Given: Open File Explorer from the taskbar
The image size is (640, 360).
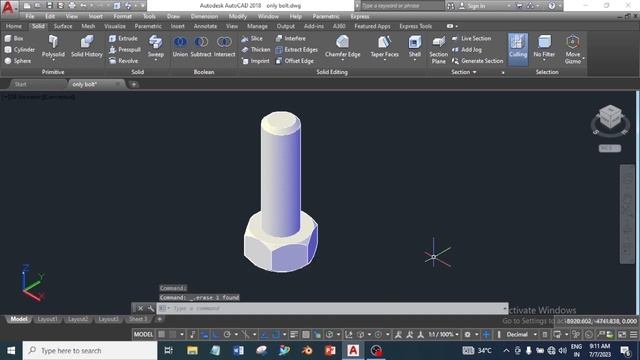Looking at the screenshot, I should click(x=192, y=351).
